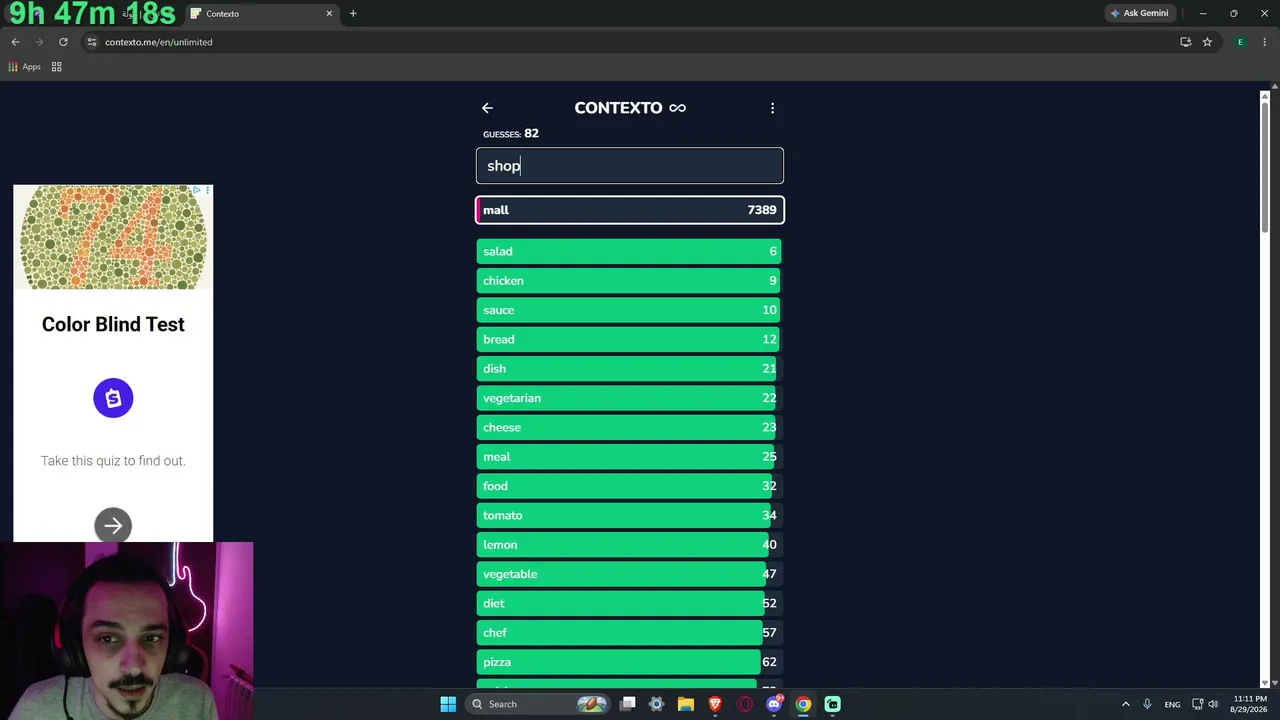Click the color blind test image
Screen dimensions: 1280x720
pyautogui.click(x=113, y=237)
